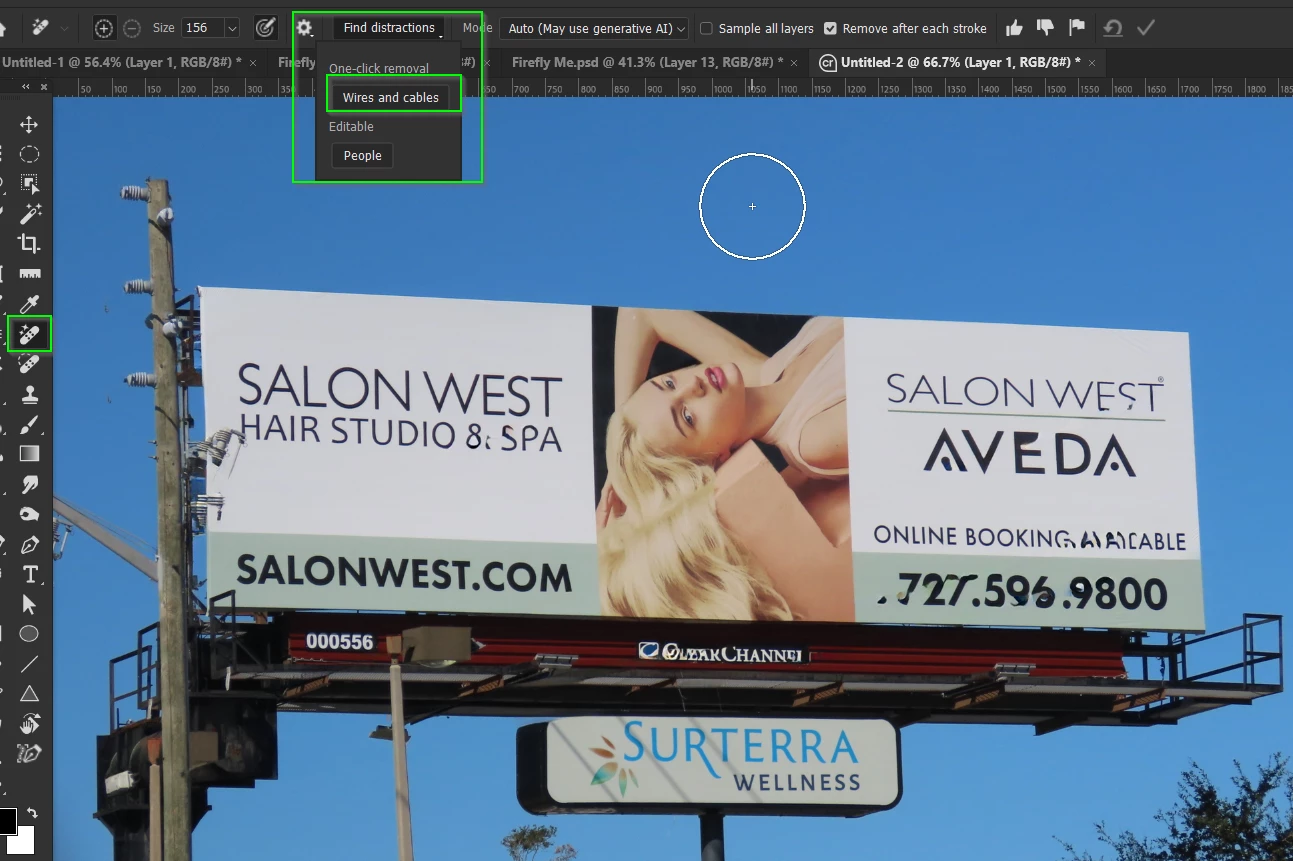Close the Firefly Me.psd tab
This screenshot has width=1293, height=861.
(x=795, y=62)
